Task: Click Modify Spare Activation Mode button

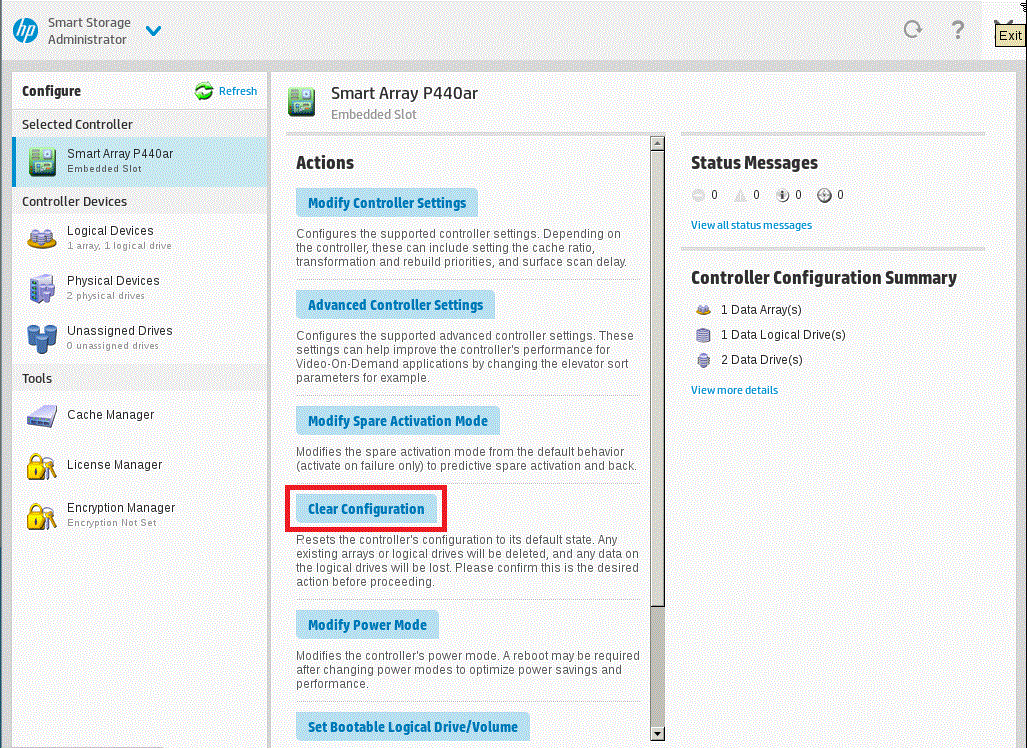Action: click(x=398, y=421)
